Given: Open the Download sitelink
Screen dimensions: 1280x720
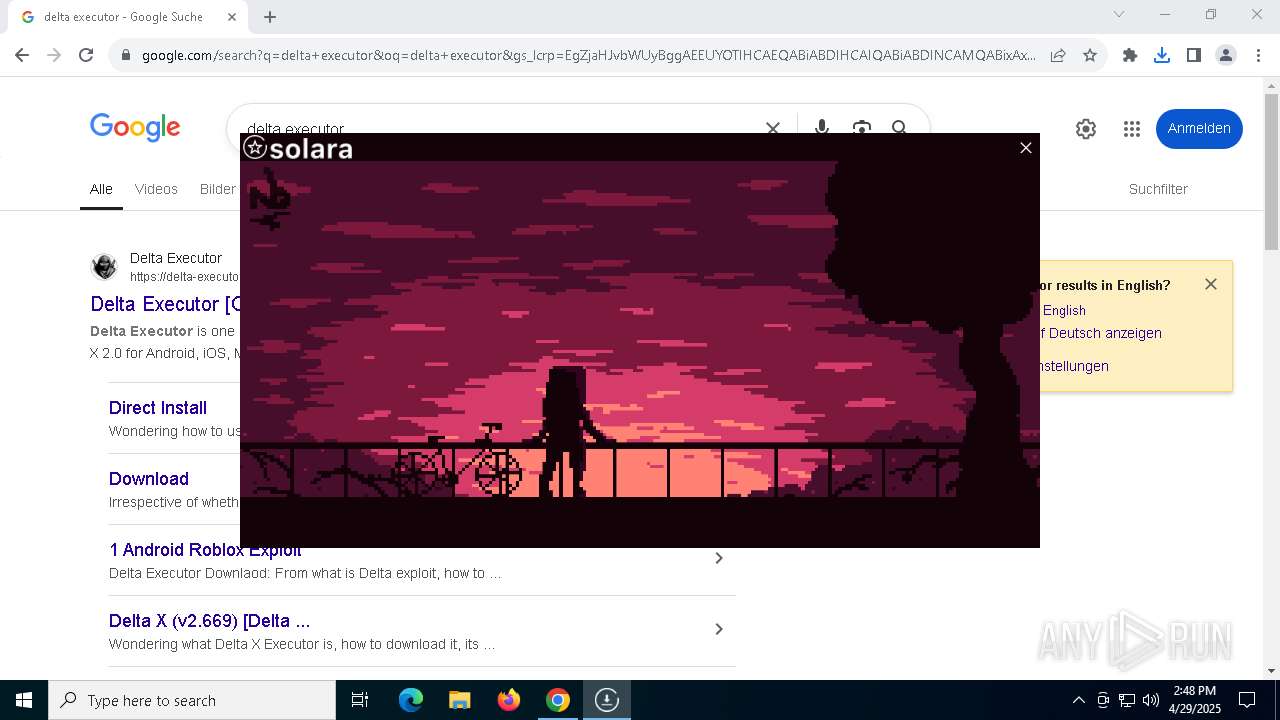Looking at the screenshot, I should (x=149, y=479).
